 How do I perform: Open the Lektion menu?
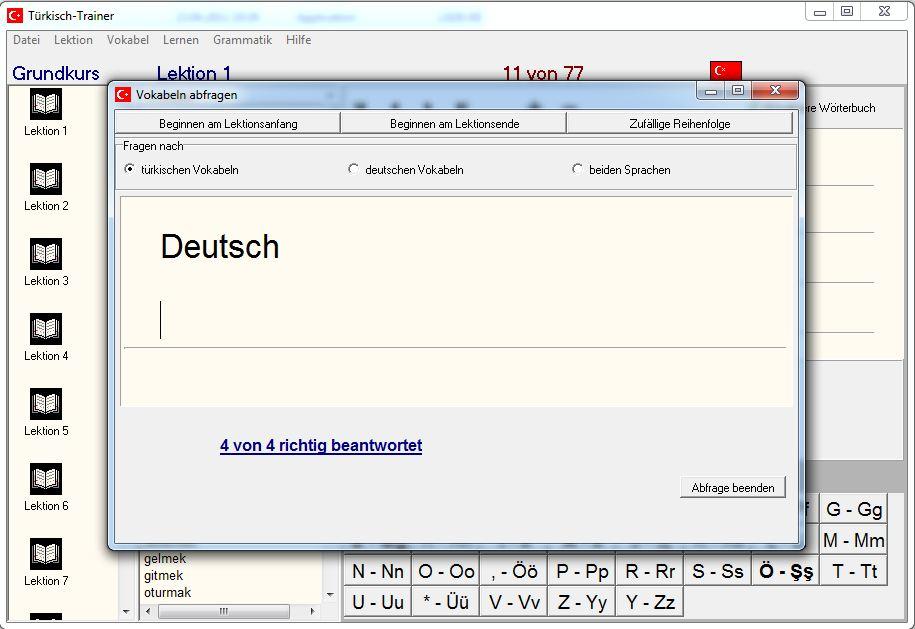coord(73,40)
